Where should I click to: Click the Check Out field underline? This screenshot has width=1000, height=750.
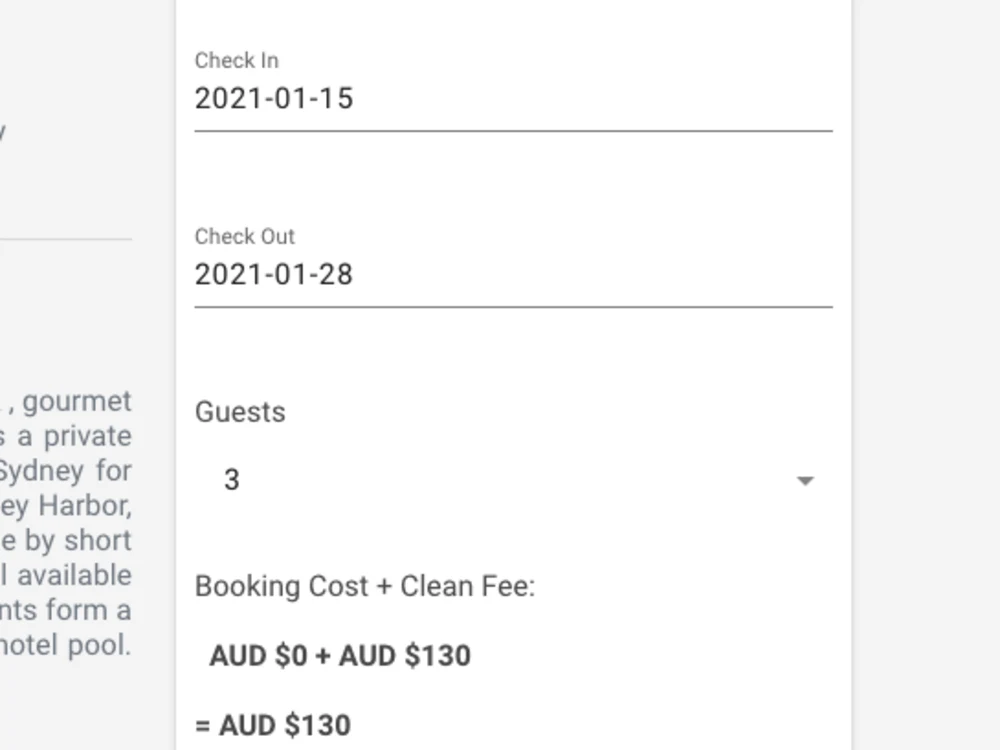(513, 306)
